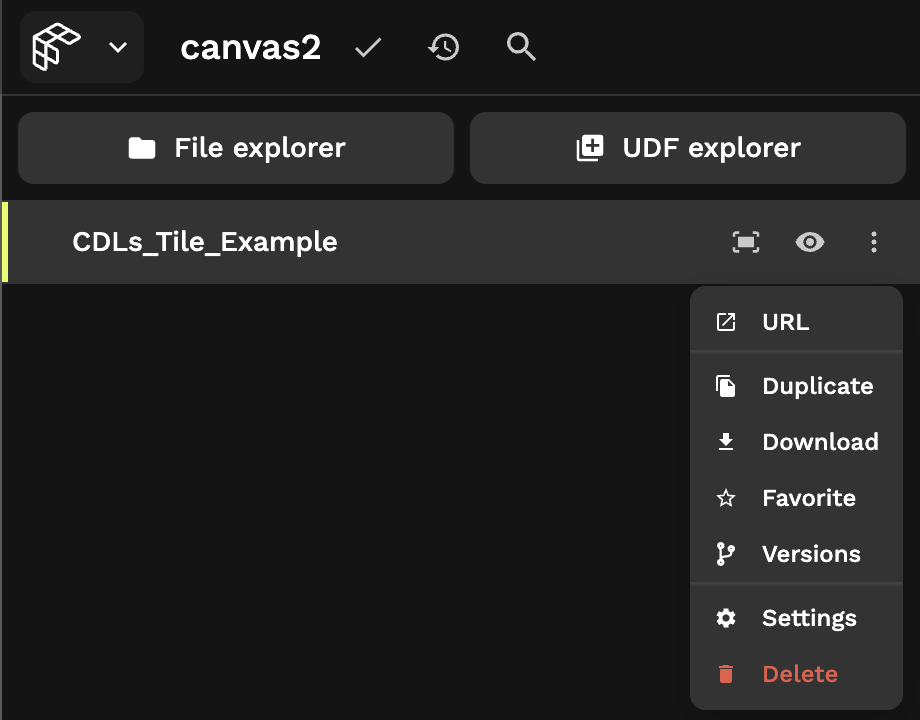Image resolution: width=920 pixels, height=720 pixels.
Task: Click the checkmark save status icon
Action: [368, 47]
